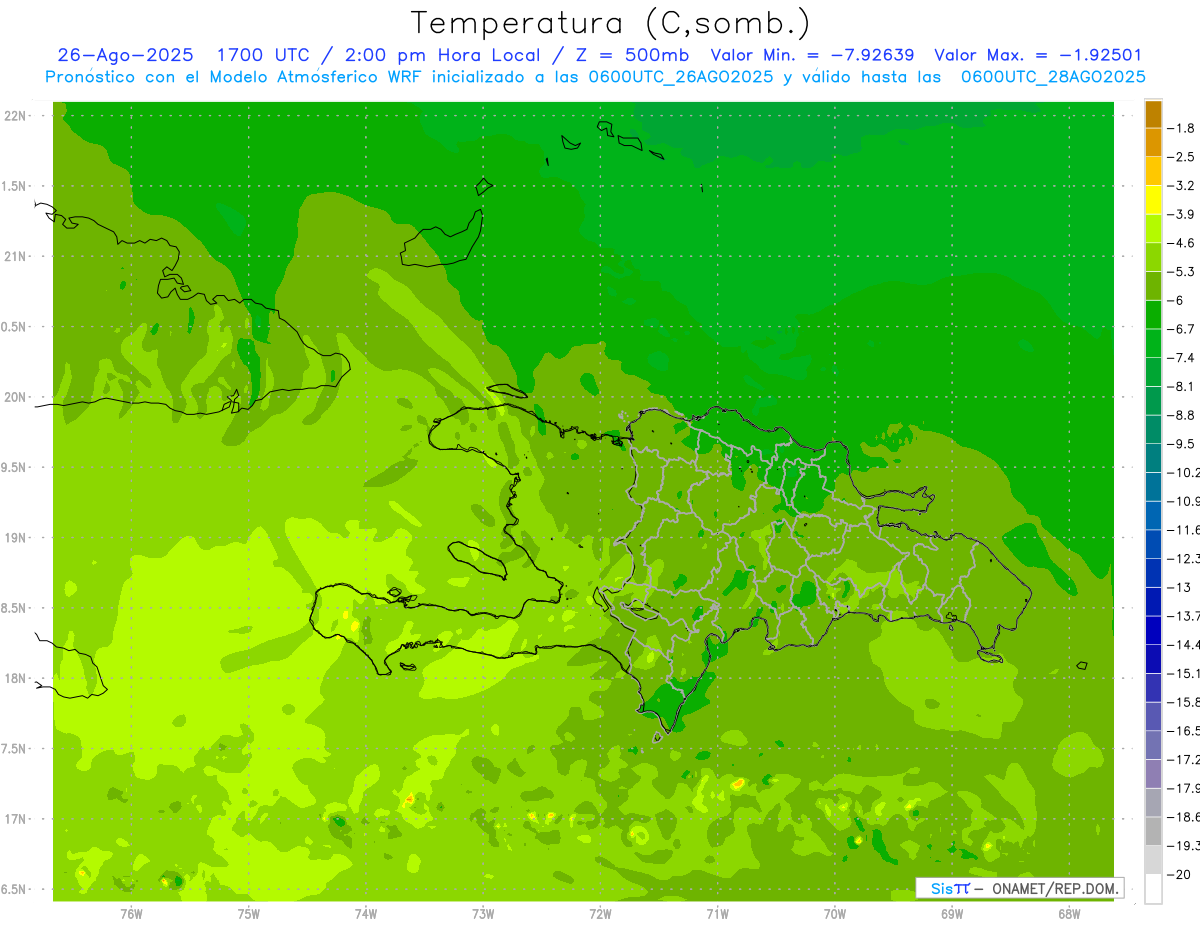Pick the yellow swatch between -3.2 and -3.9
The height and width of the screenshot is (927, 1200).
click(1153, 200)
